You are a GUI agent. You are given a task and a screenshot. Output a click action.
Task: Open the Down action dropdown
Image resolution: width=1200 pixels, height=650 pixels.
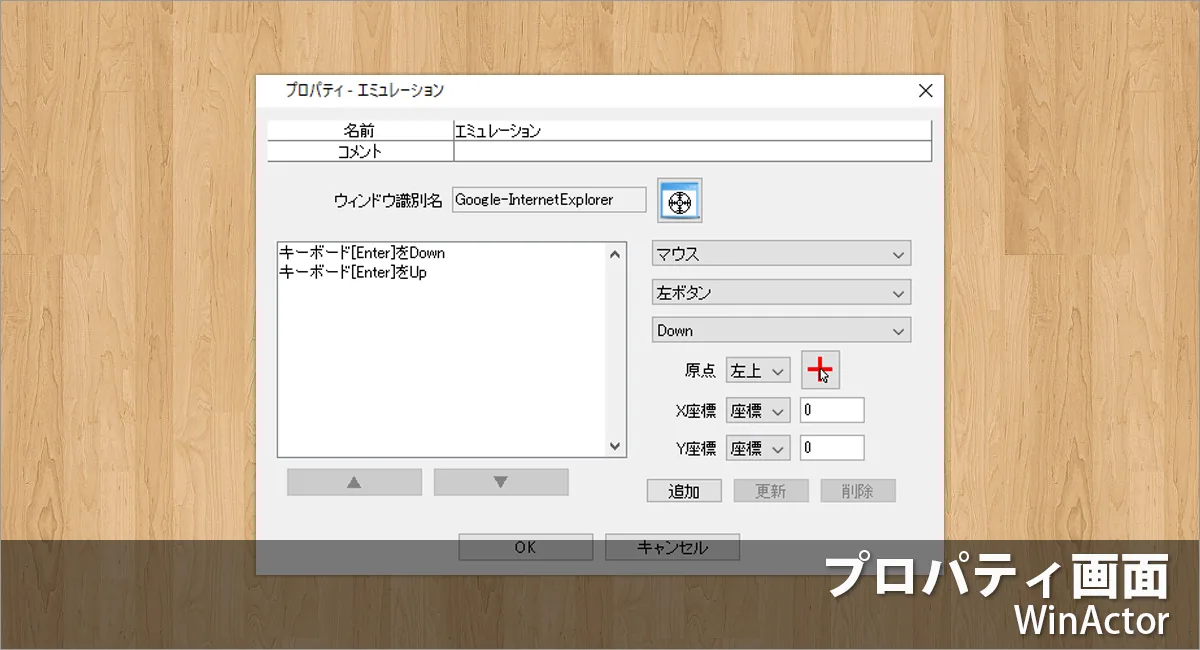781,330
